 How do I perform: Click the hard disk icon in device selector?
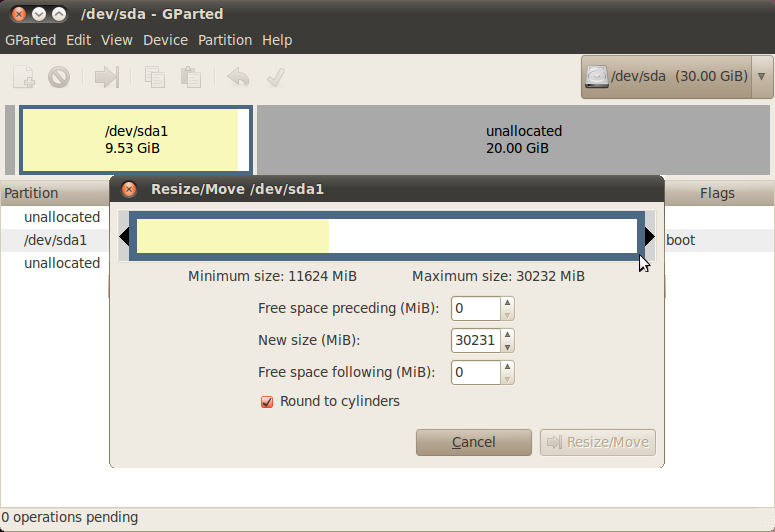[x=597, y=77]
